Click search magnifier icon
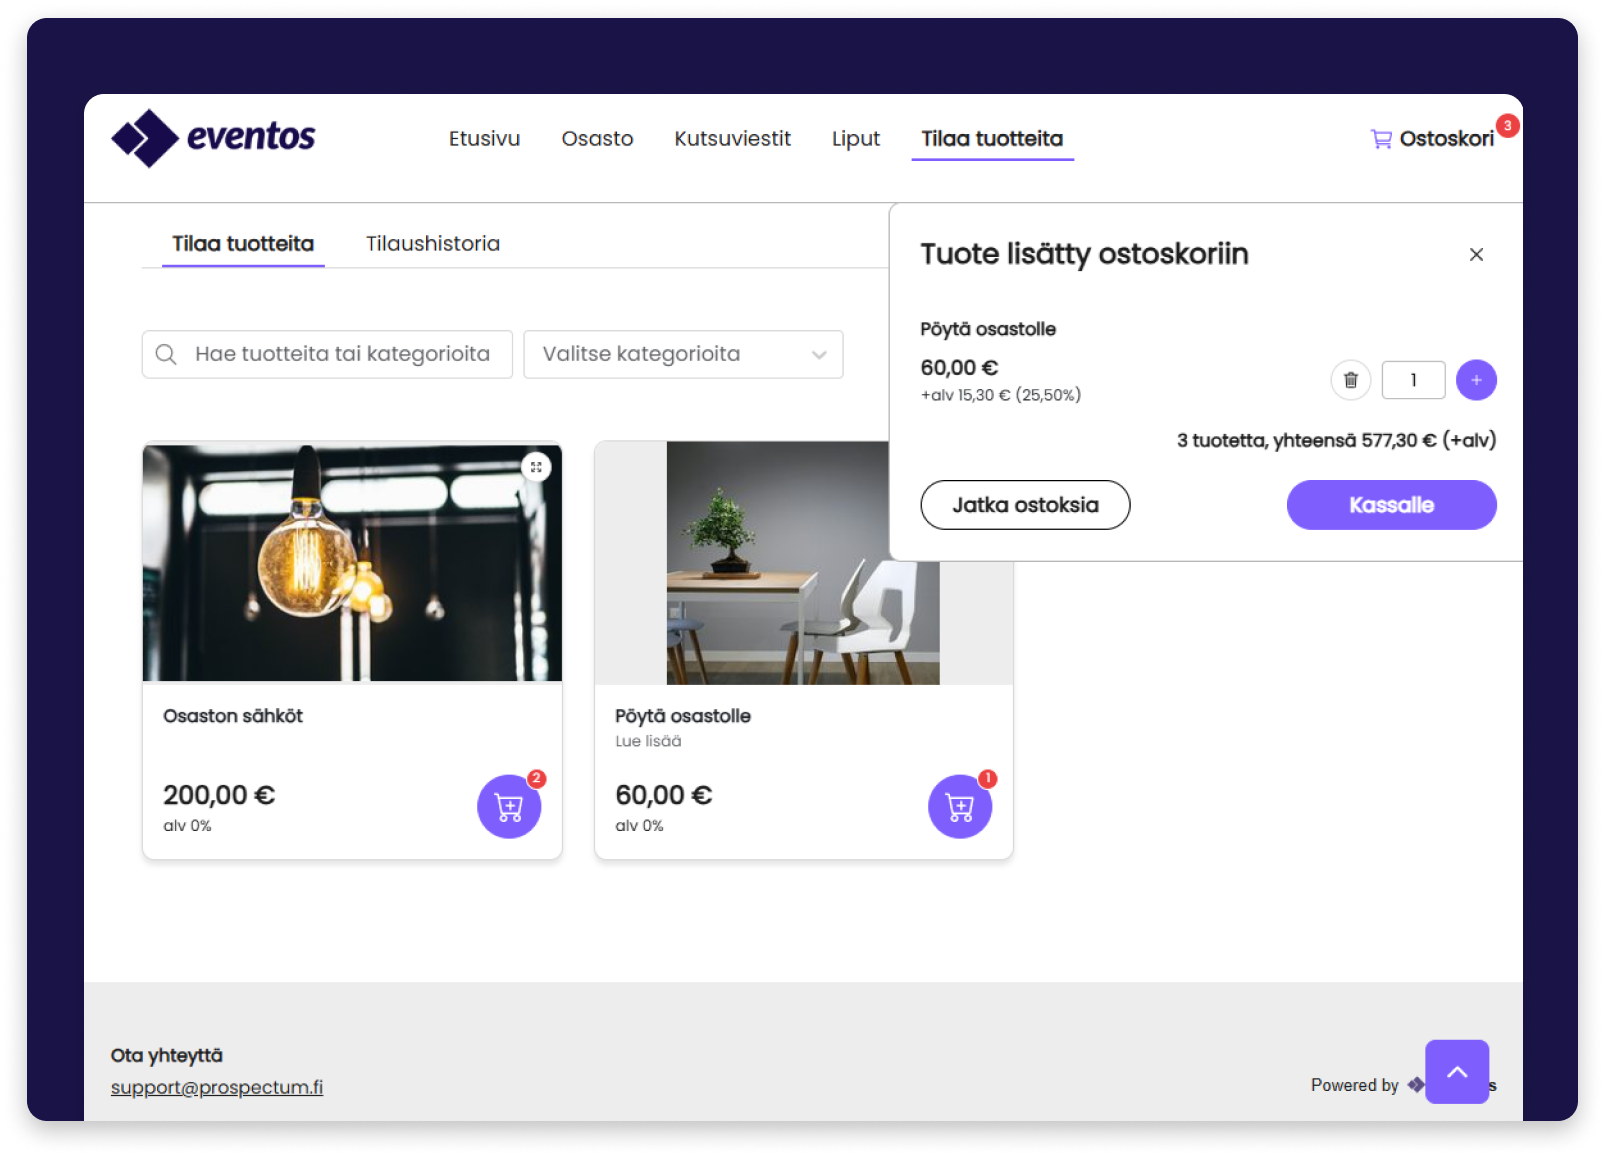 167,355
